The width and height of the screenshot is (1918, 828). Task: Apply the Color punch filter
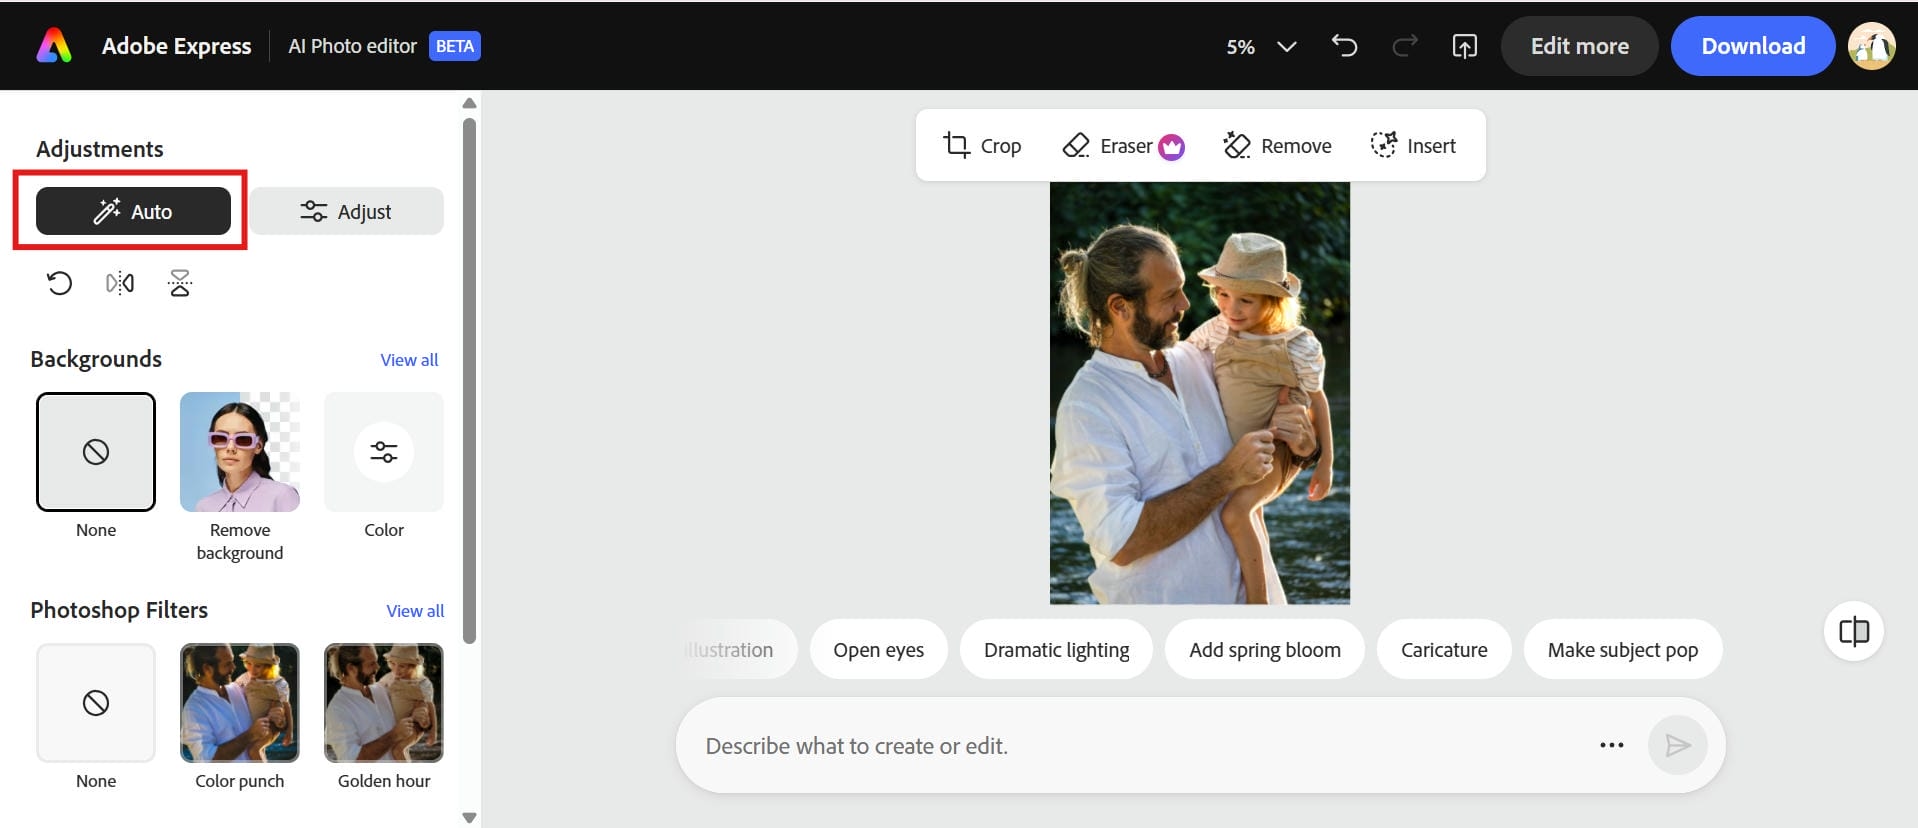point(240,703)
